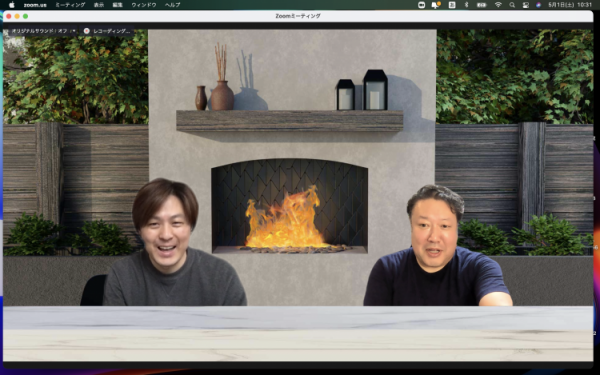Image resolution: width=600 pixels, height=375 pixels.
Task: Click the date and time display
Action: click(x=570, y=5)
